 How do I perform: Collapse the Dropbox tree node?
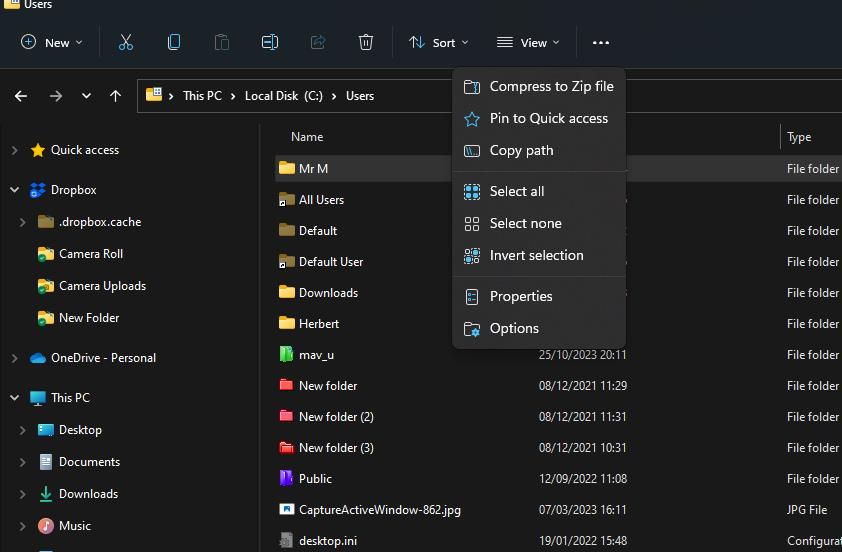pyautogui.click(x=14, y=190)
